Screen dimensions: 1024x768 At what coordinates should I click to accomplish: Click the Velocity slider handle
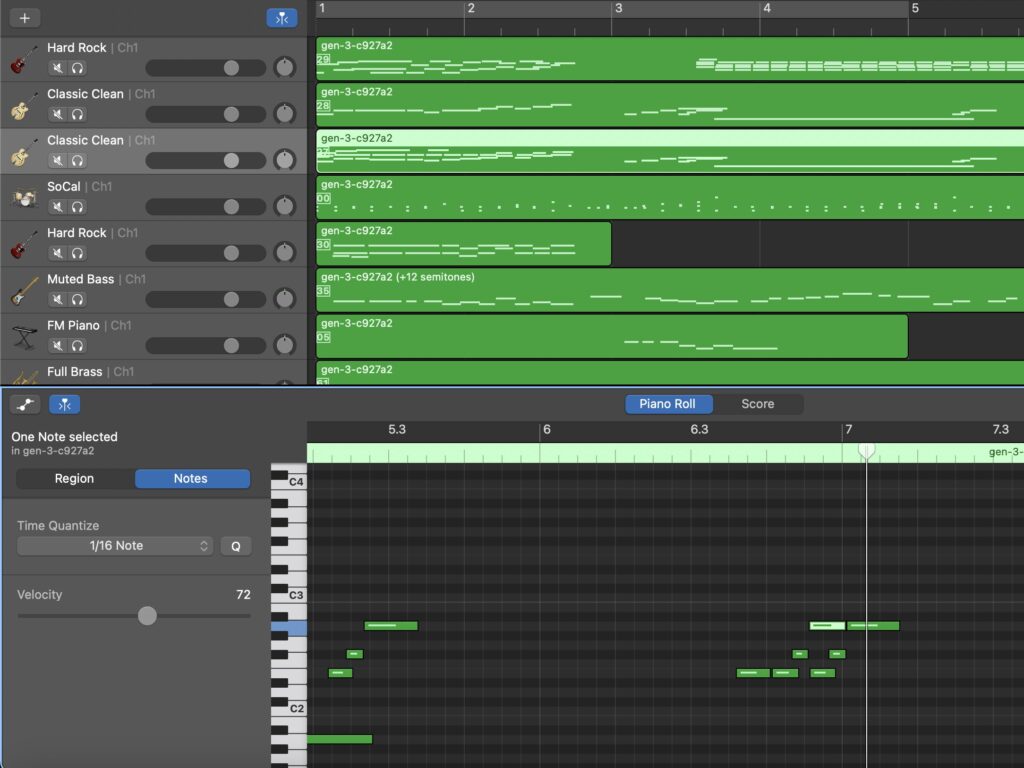[147, 616]
